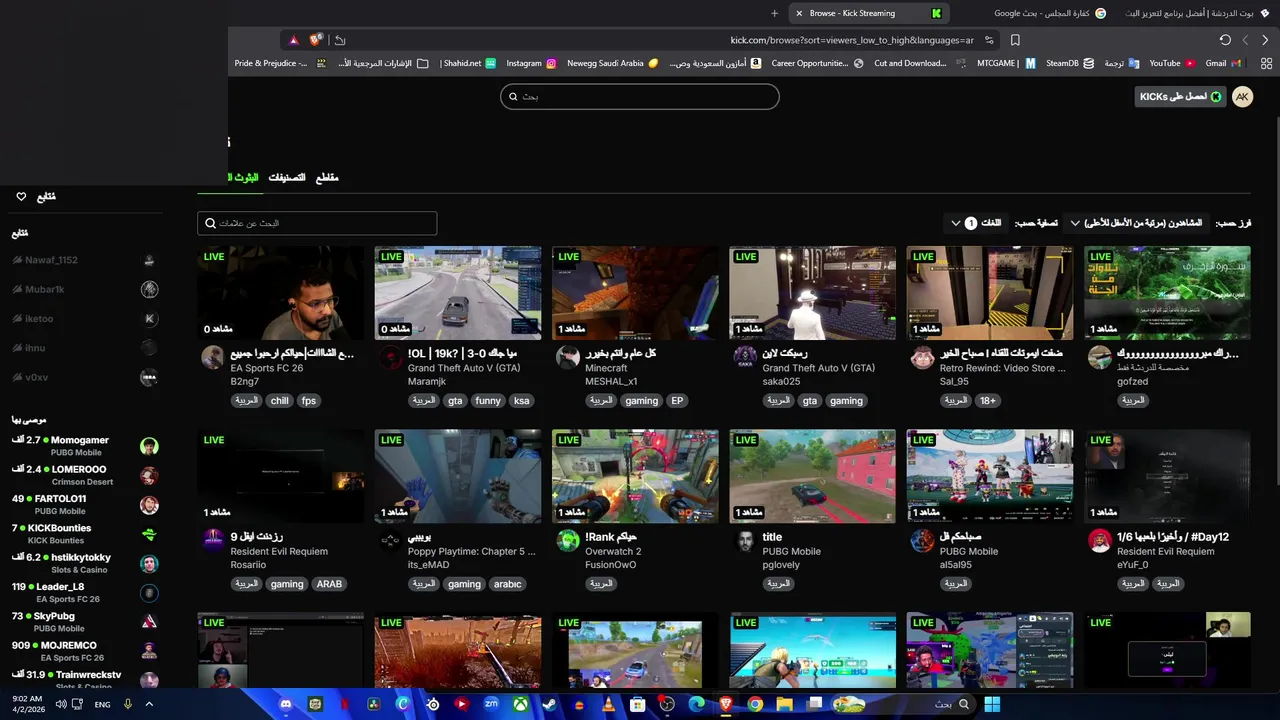Viewport: 1280px width, 720px height.
Task: Open the MESHAL_x1 Minecraft stream thumbnail
Action: click(x=635, y=293)
